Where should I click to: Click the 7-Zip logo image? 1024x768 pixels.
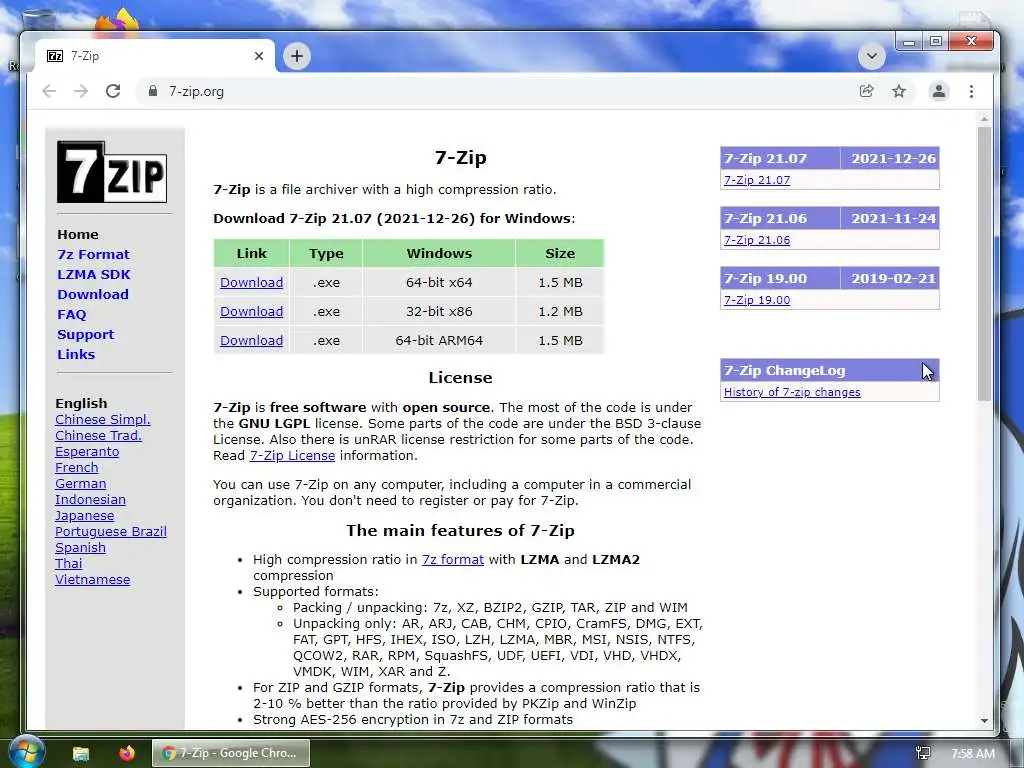pyautogui.click(x=112, y=172)
